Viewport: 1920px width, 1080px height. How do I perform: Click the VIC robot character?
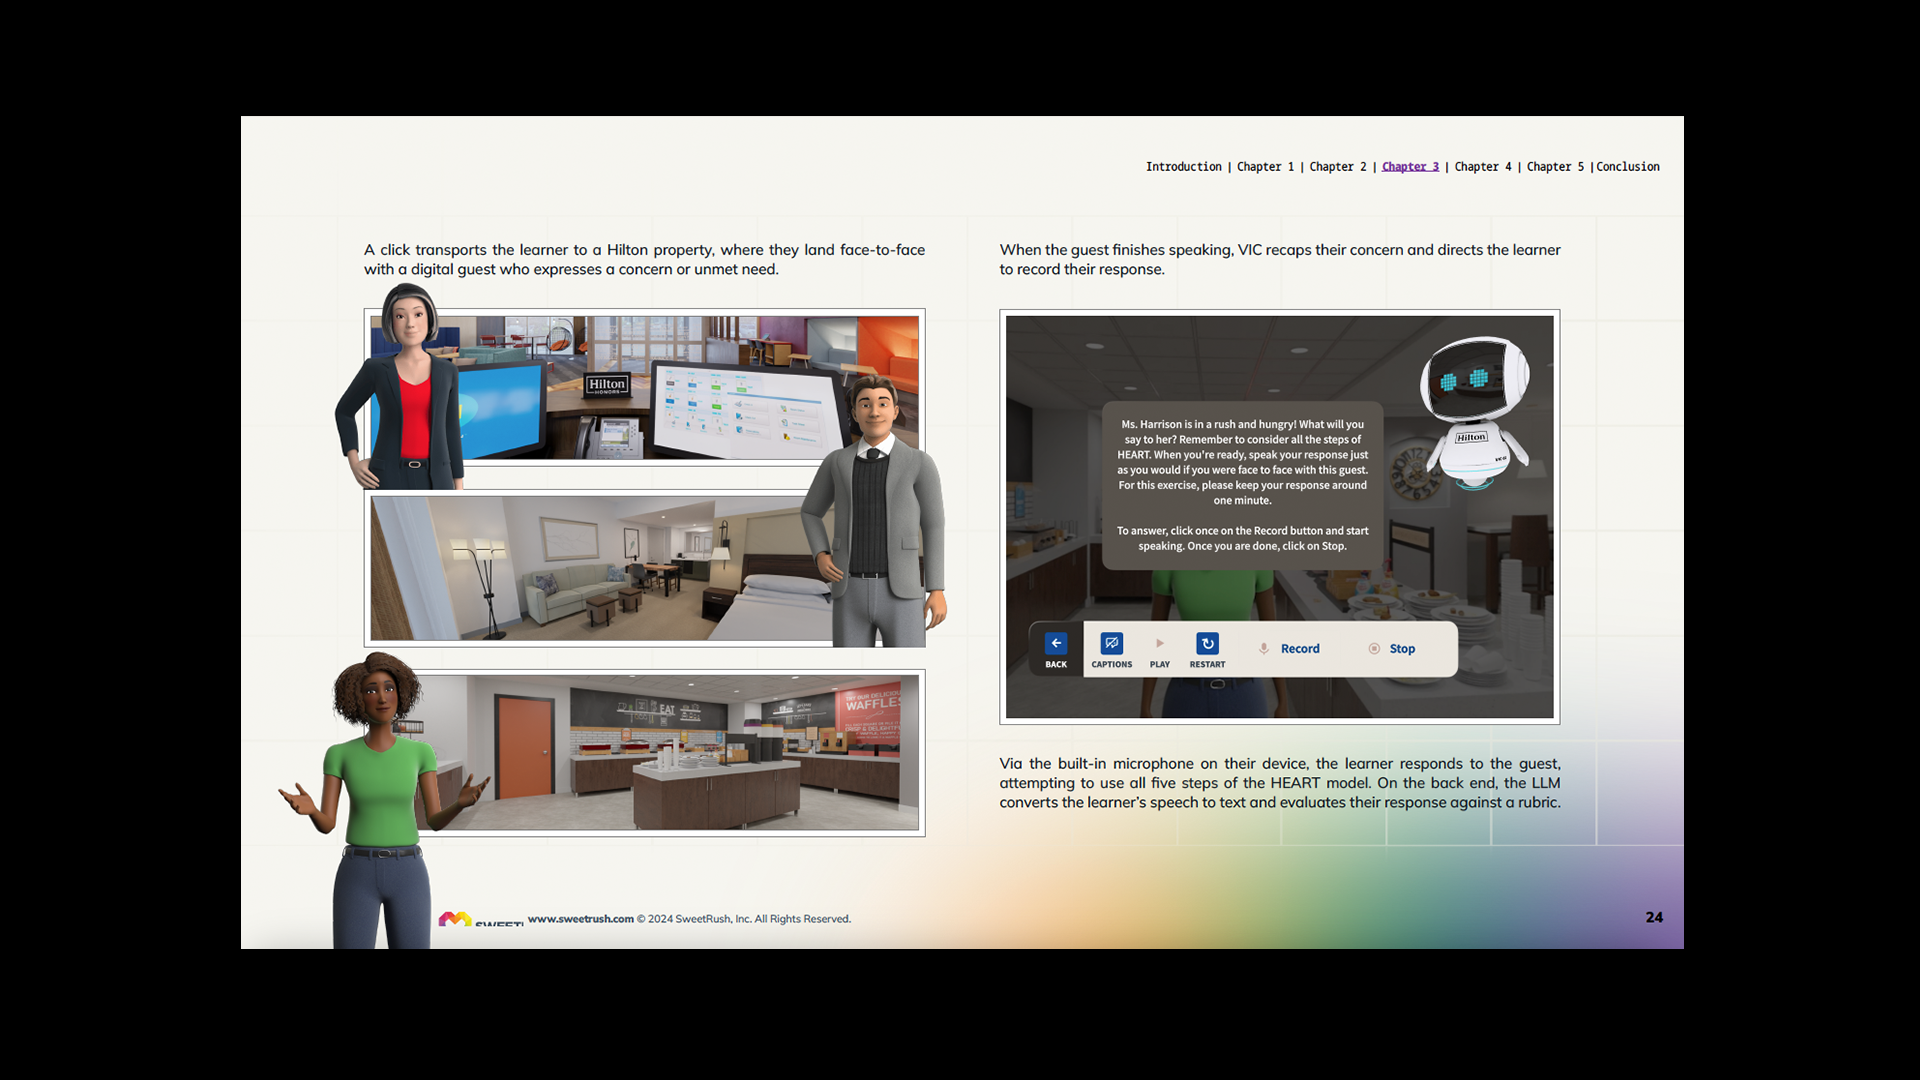pyautogui.click(x=1475, y=412)
